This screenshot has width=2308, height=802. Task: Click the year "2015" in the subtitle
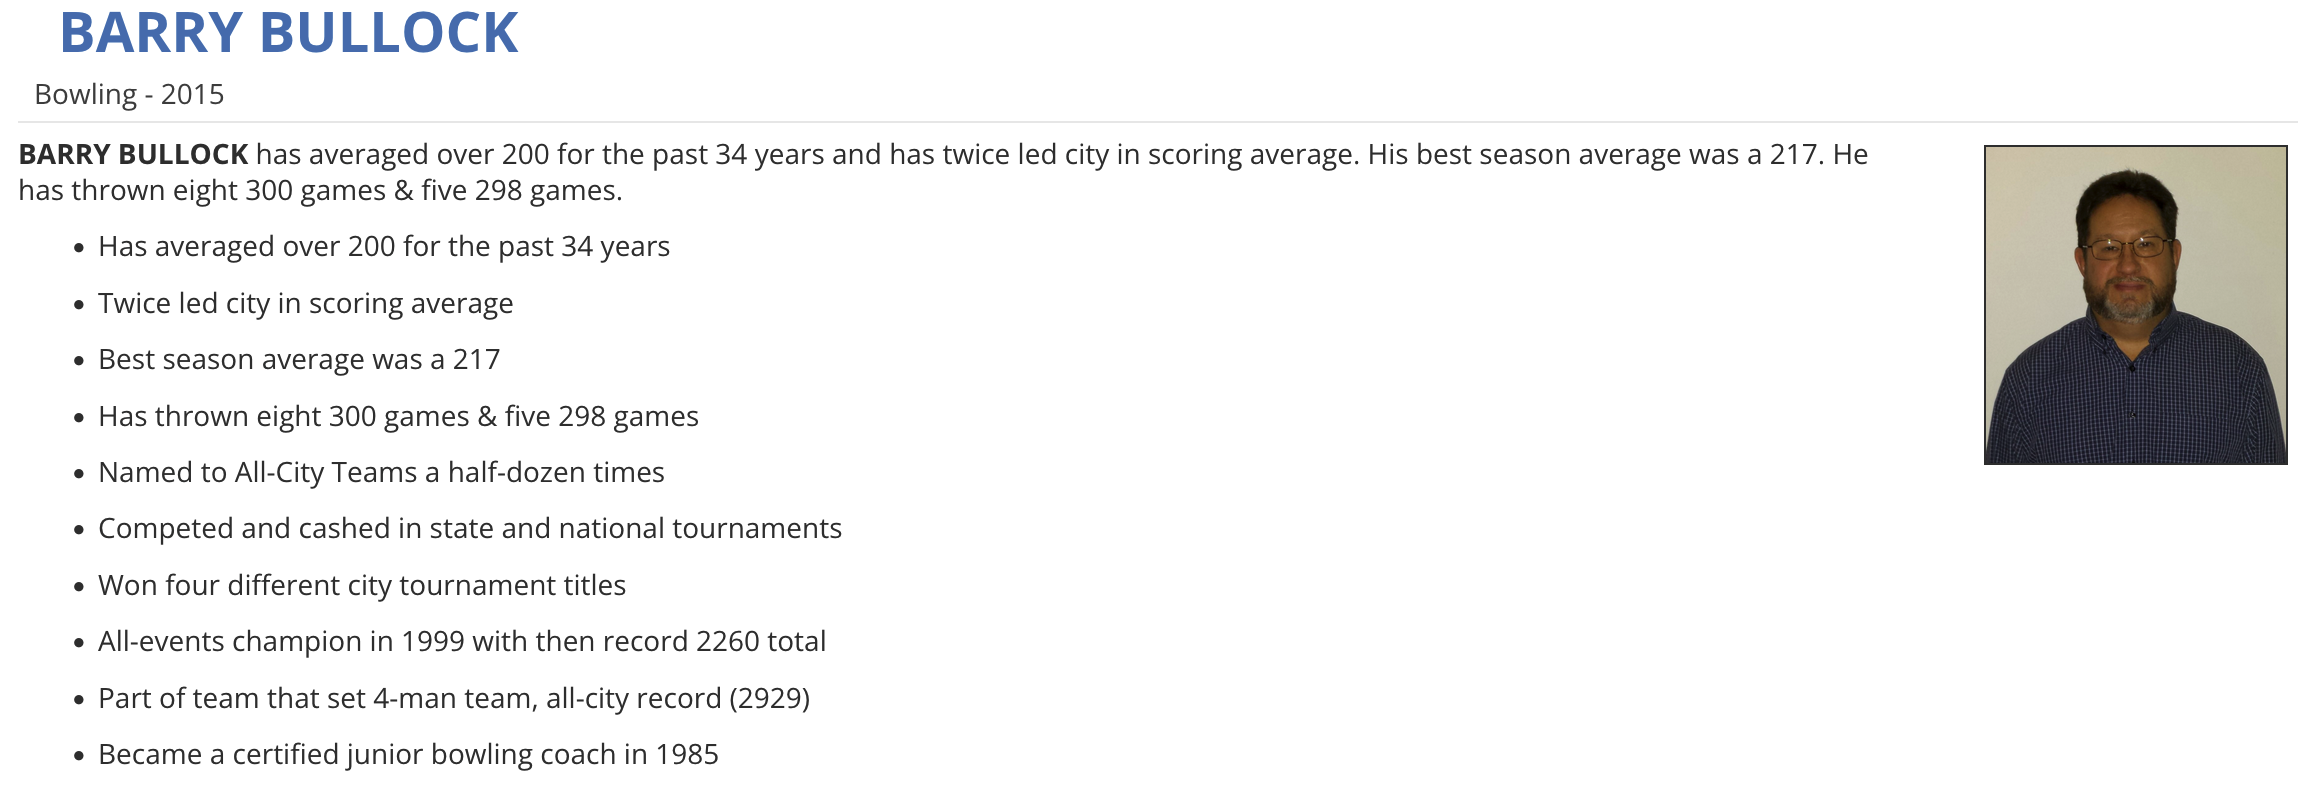pyautogui.click(x=192, y=94)
